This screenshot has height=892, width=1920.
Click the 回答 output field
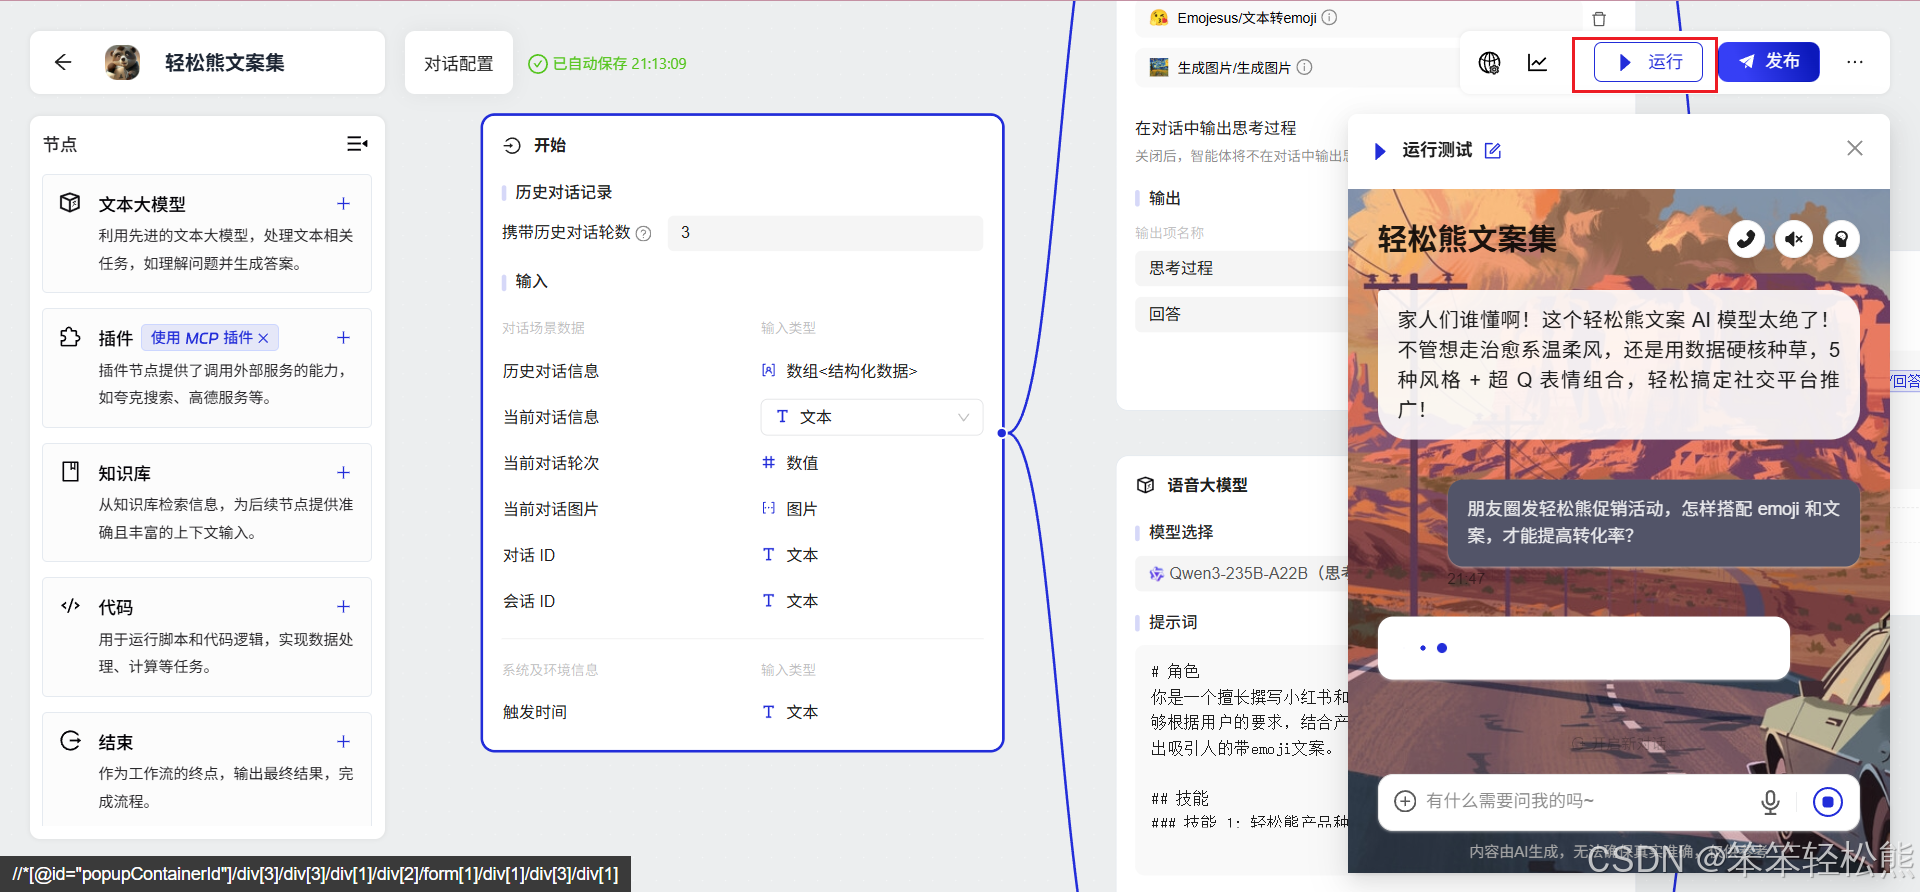(x=1243, y=314)
